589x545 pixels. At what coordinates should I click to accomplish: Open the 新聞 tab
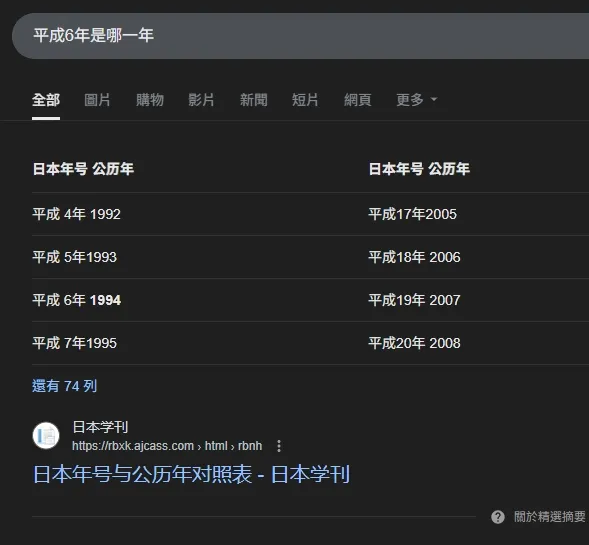point(254,100)
